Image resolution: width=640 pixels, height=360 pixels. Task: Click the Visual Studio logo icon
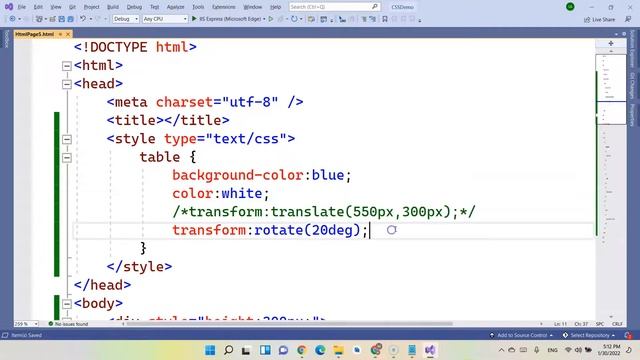click(9, 7)
